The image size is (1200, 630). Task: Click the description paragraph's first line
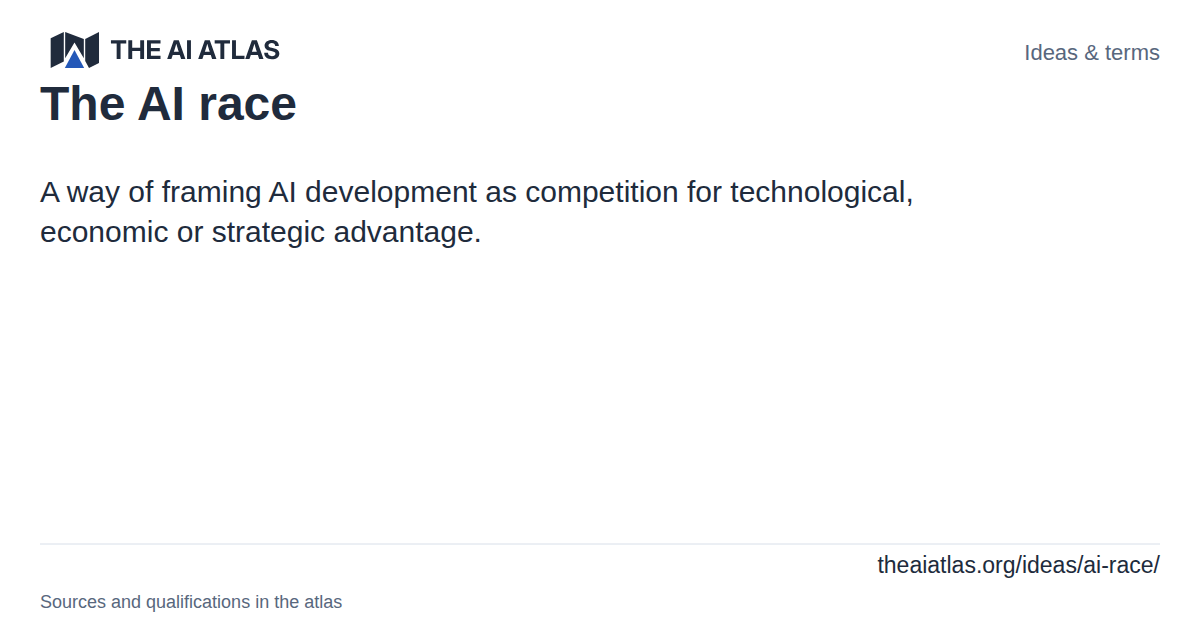click(x=477, y=192)
